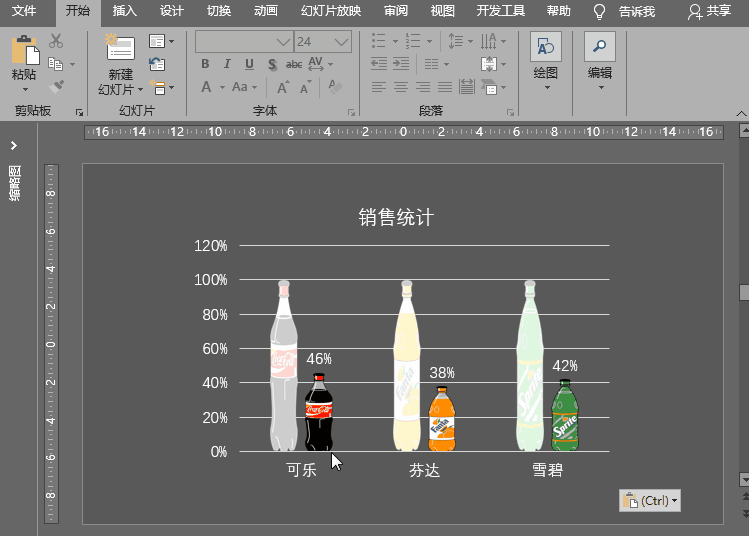Viewport: 749px width, 536px height.
Task: Select the chart title 销售统计
Action: pyautogui.click(x=396, y=217)
